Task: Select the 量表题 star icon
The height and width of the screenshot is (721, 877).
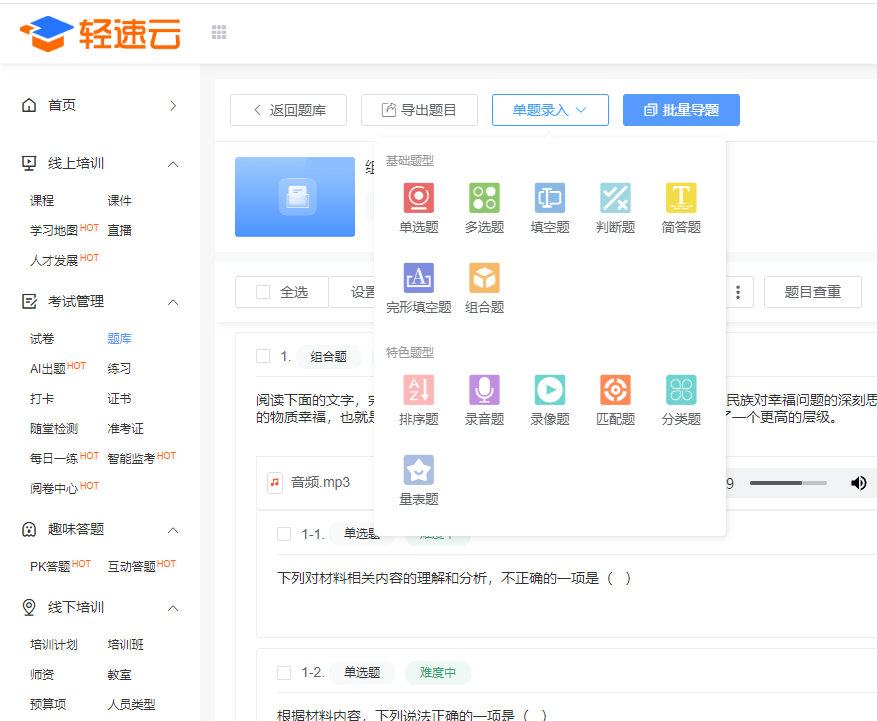Action: (418, 469)
